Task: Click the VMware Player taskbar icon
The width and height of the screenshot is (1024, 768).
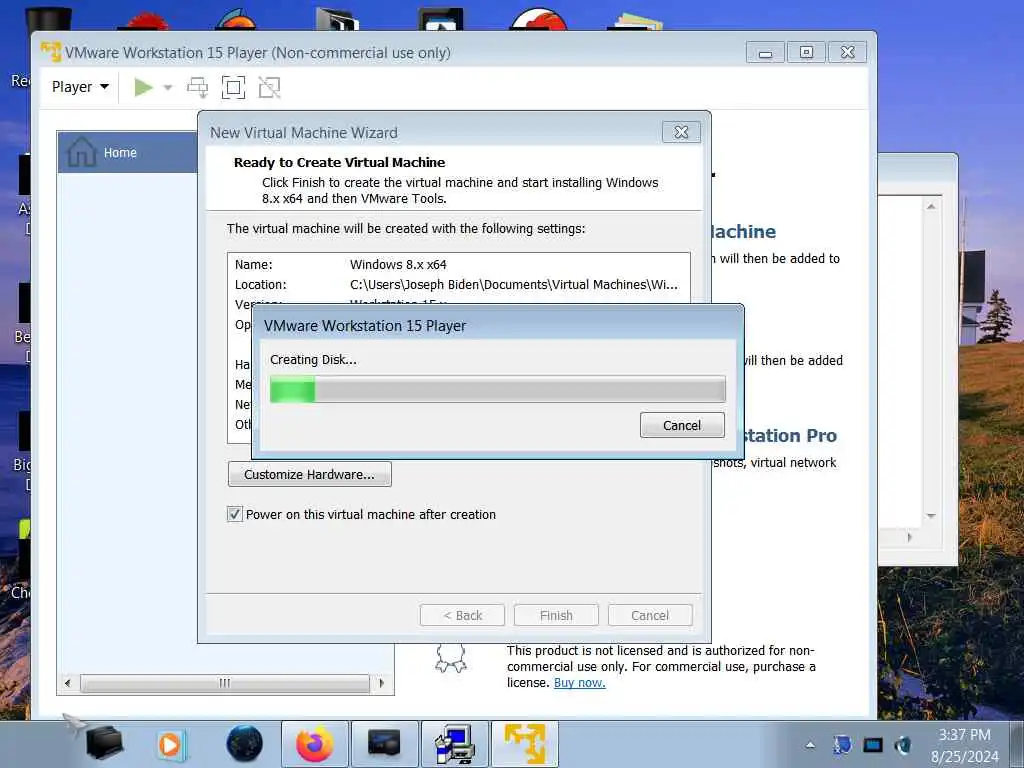Action: coord(525,744)
